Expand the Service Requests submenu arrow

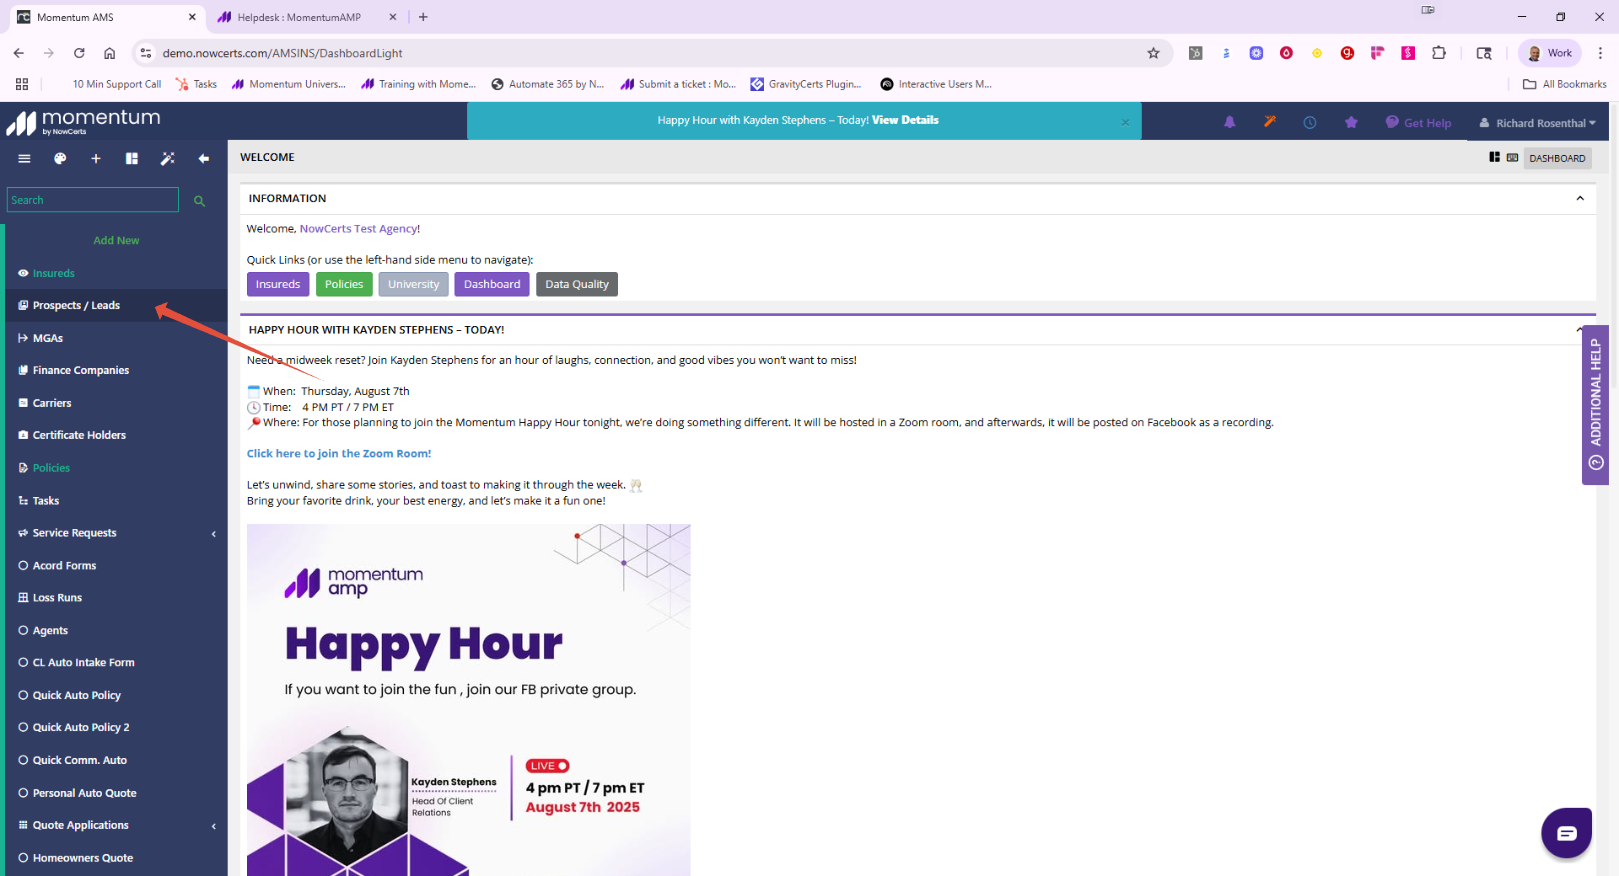pyautogui.click(x=214, y=534)
